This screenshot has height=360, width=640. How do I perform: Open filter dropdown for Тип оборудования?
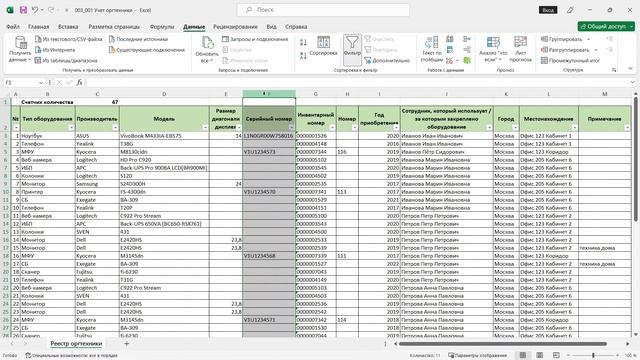pyautogui.click(x=71, y=128)
